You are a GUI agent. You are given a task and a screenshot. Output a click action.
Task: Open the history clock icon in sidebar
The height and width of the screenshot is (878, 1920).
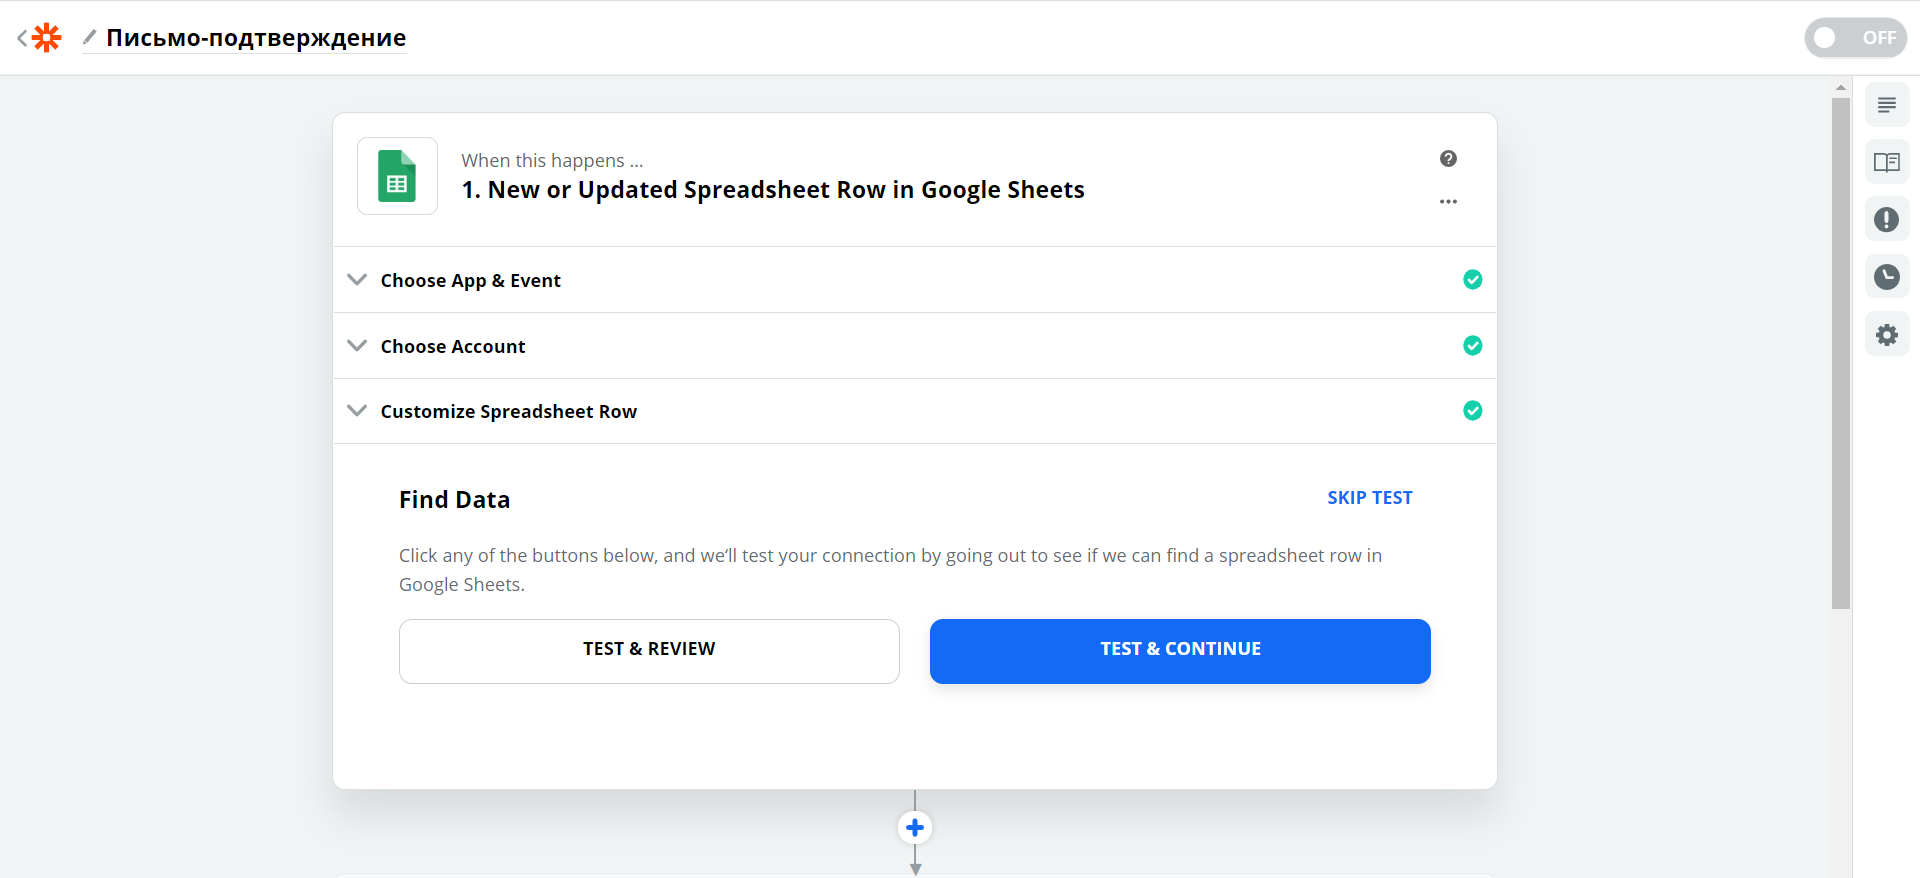(1887, 277)
